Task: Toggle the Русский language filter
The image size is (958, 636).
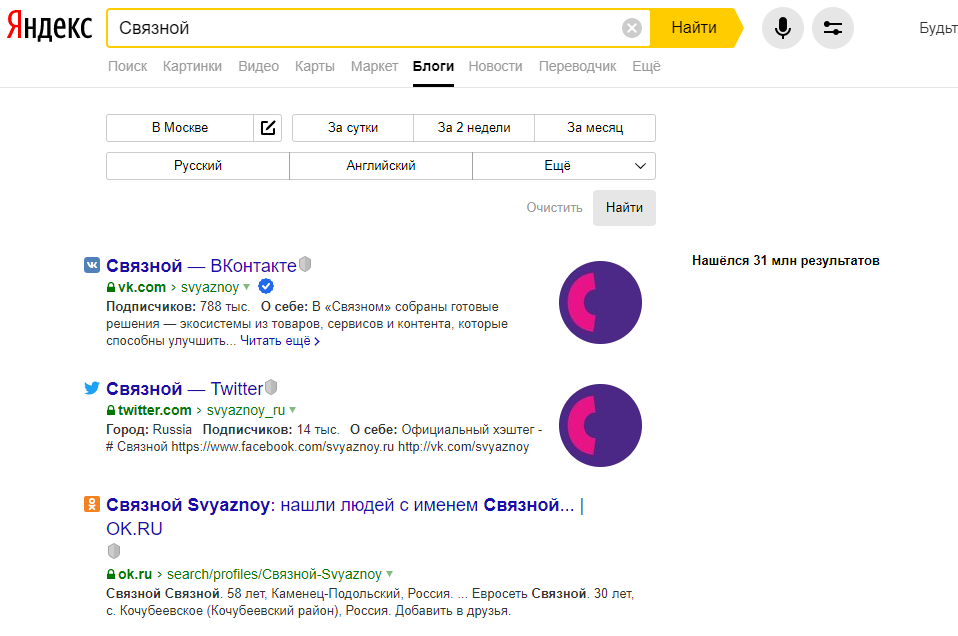Action: [197, 166]
